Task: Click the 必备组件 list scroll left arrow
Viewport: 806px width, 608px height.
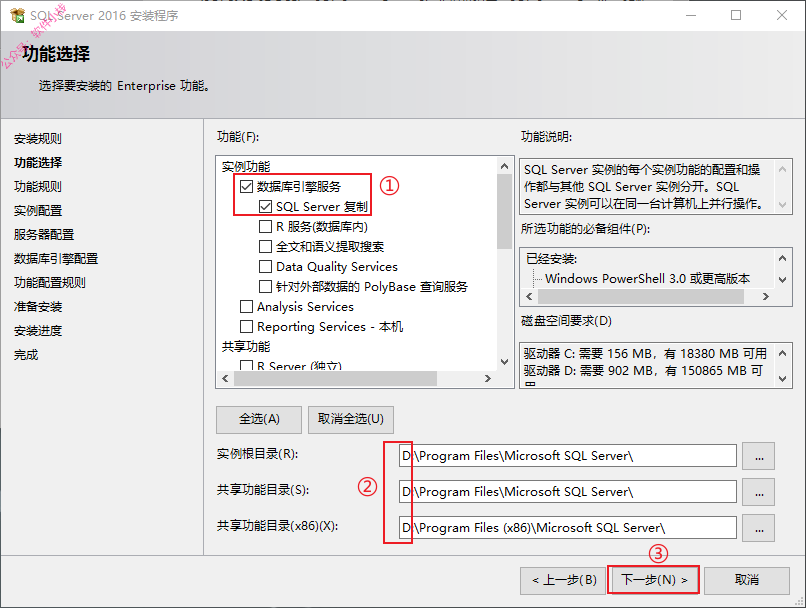Action: click(x=529, y=297)
